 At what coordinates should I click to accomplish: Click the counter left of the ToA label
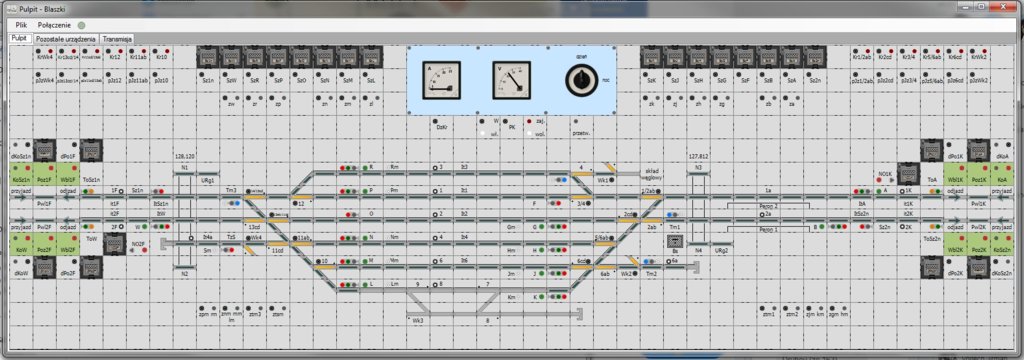tap(908, 174)
